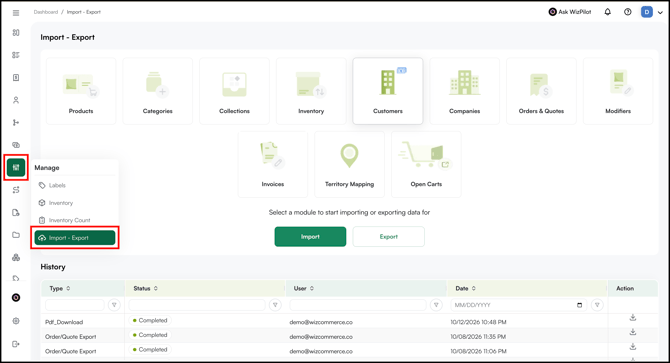Click the 10/12/2026 10:48 PM date cell
Screen dimensions: 670x363
click(478, 322)
